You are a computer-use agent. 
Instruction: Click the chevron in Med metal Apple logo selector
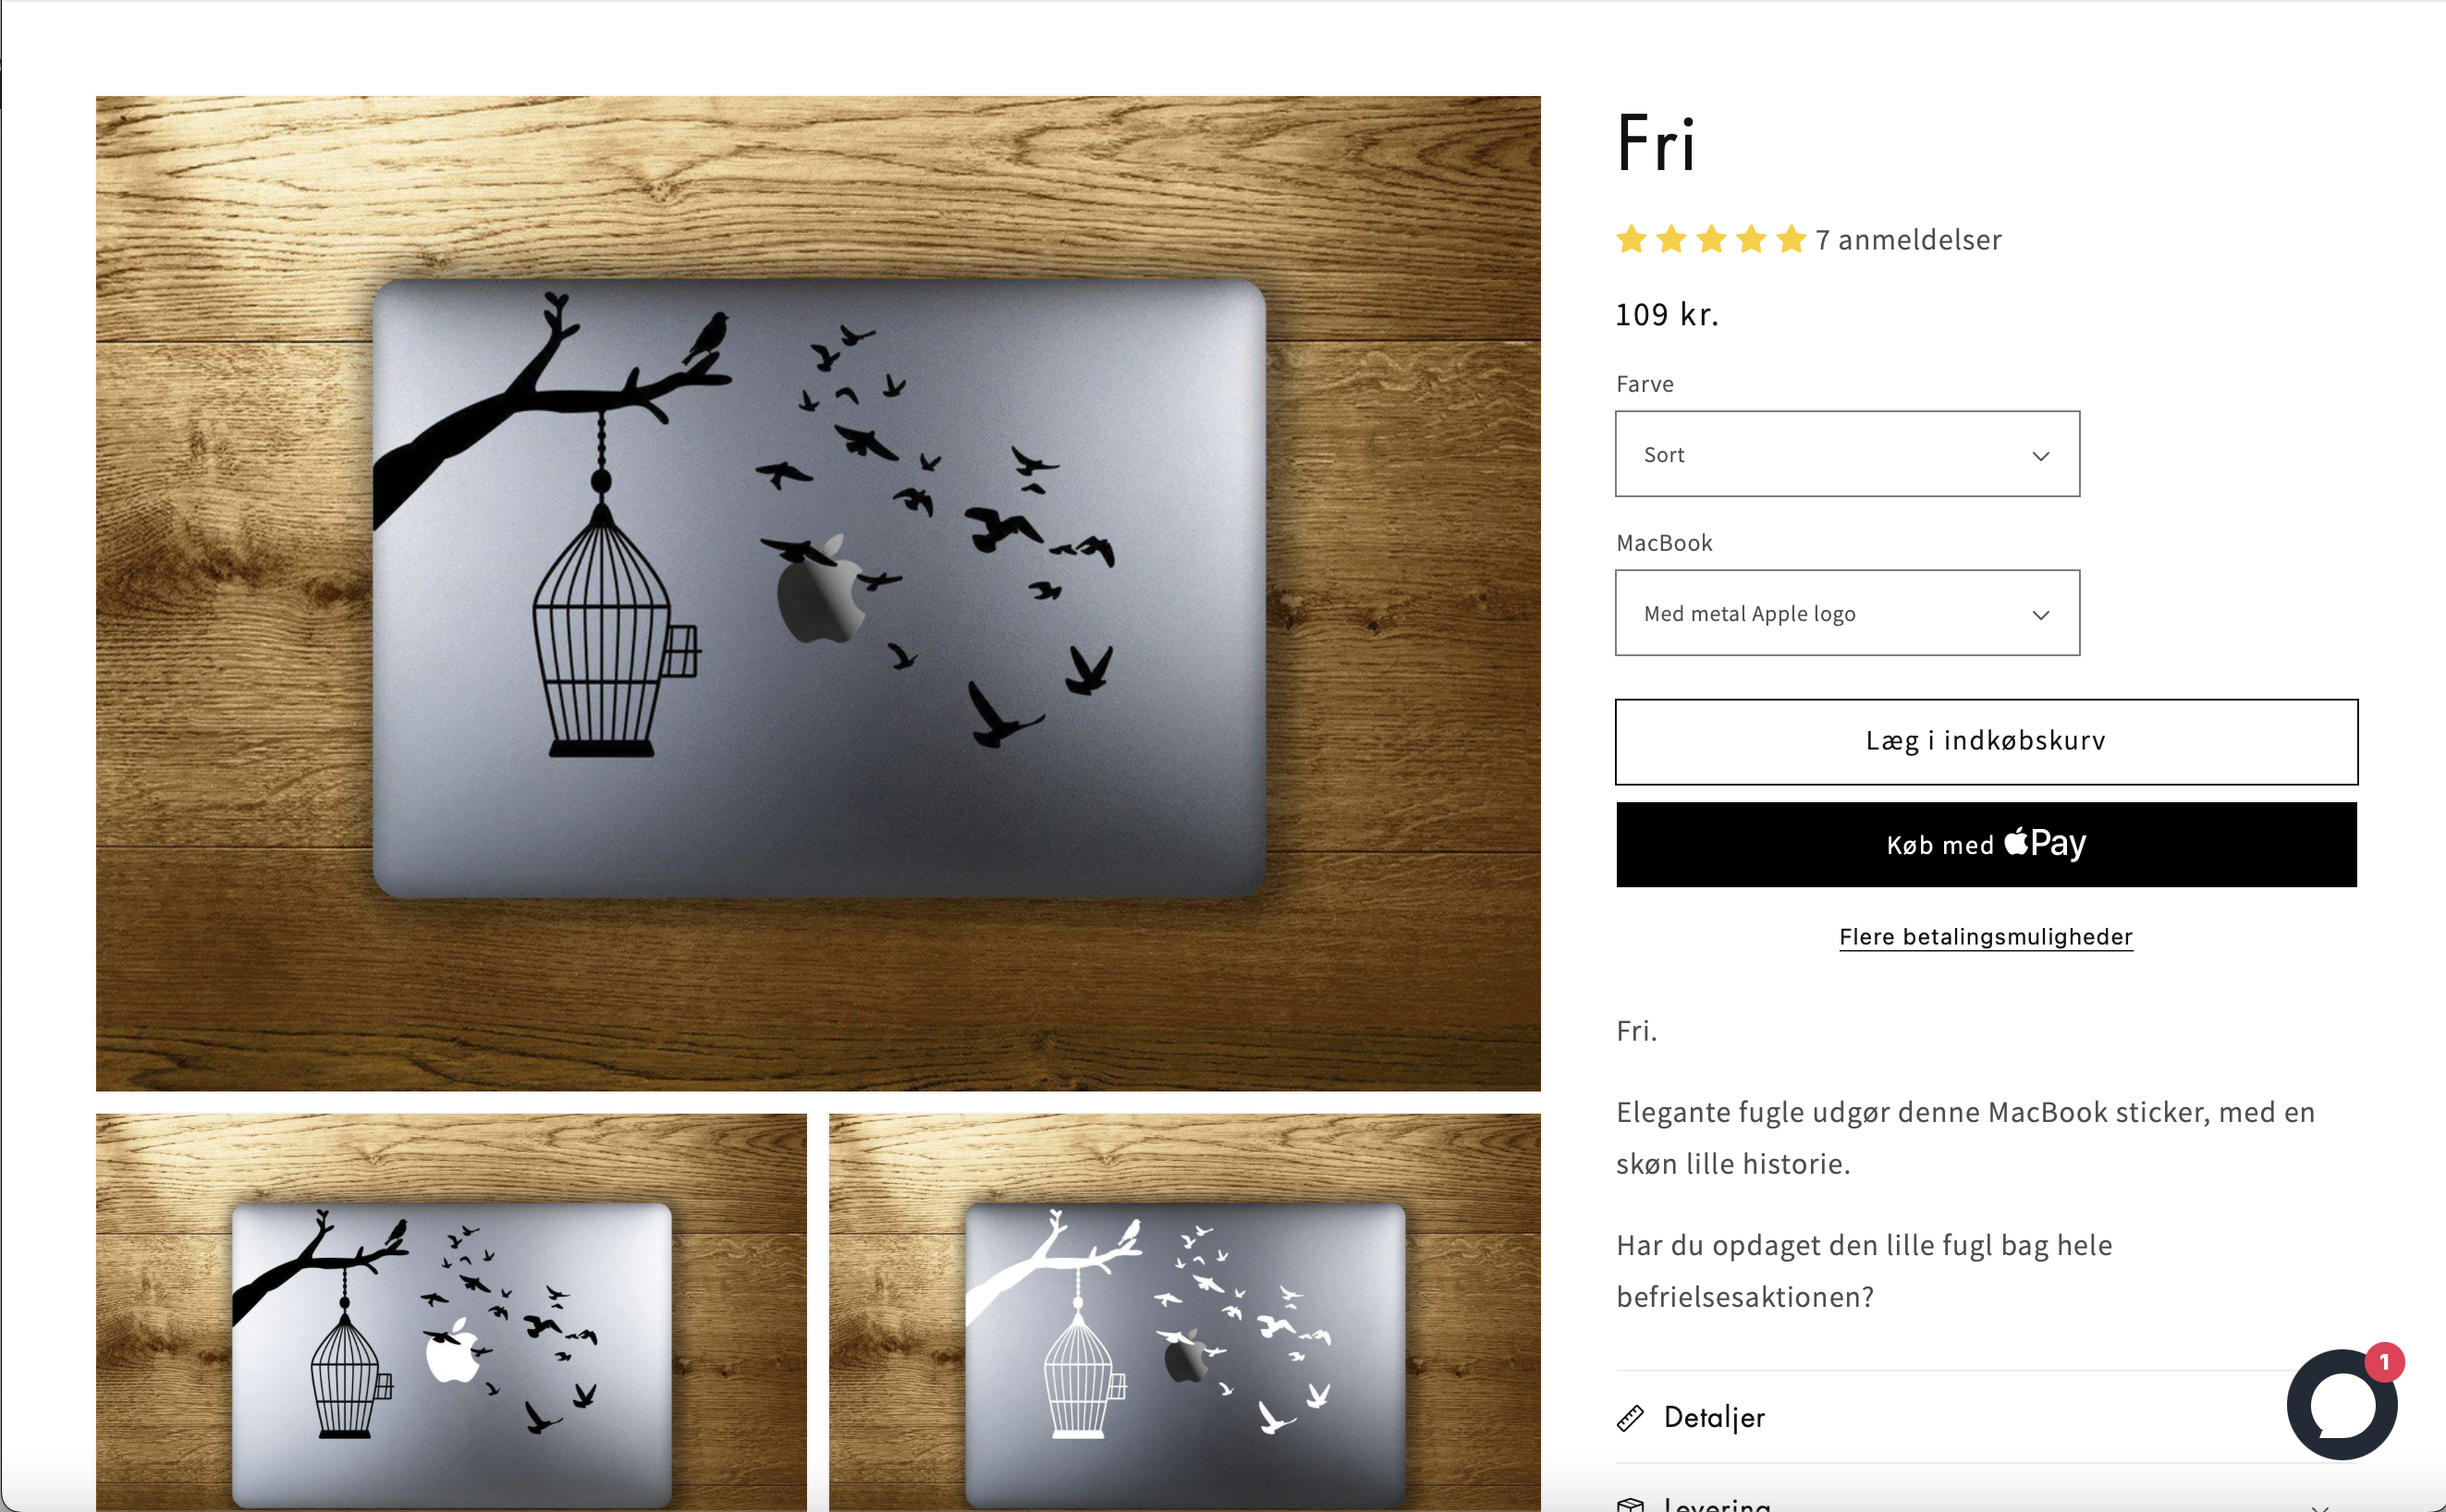coord(2041,615)
